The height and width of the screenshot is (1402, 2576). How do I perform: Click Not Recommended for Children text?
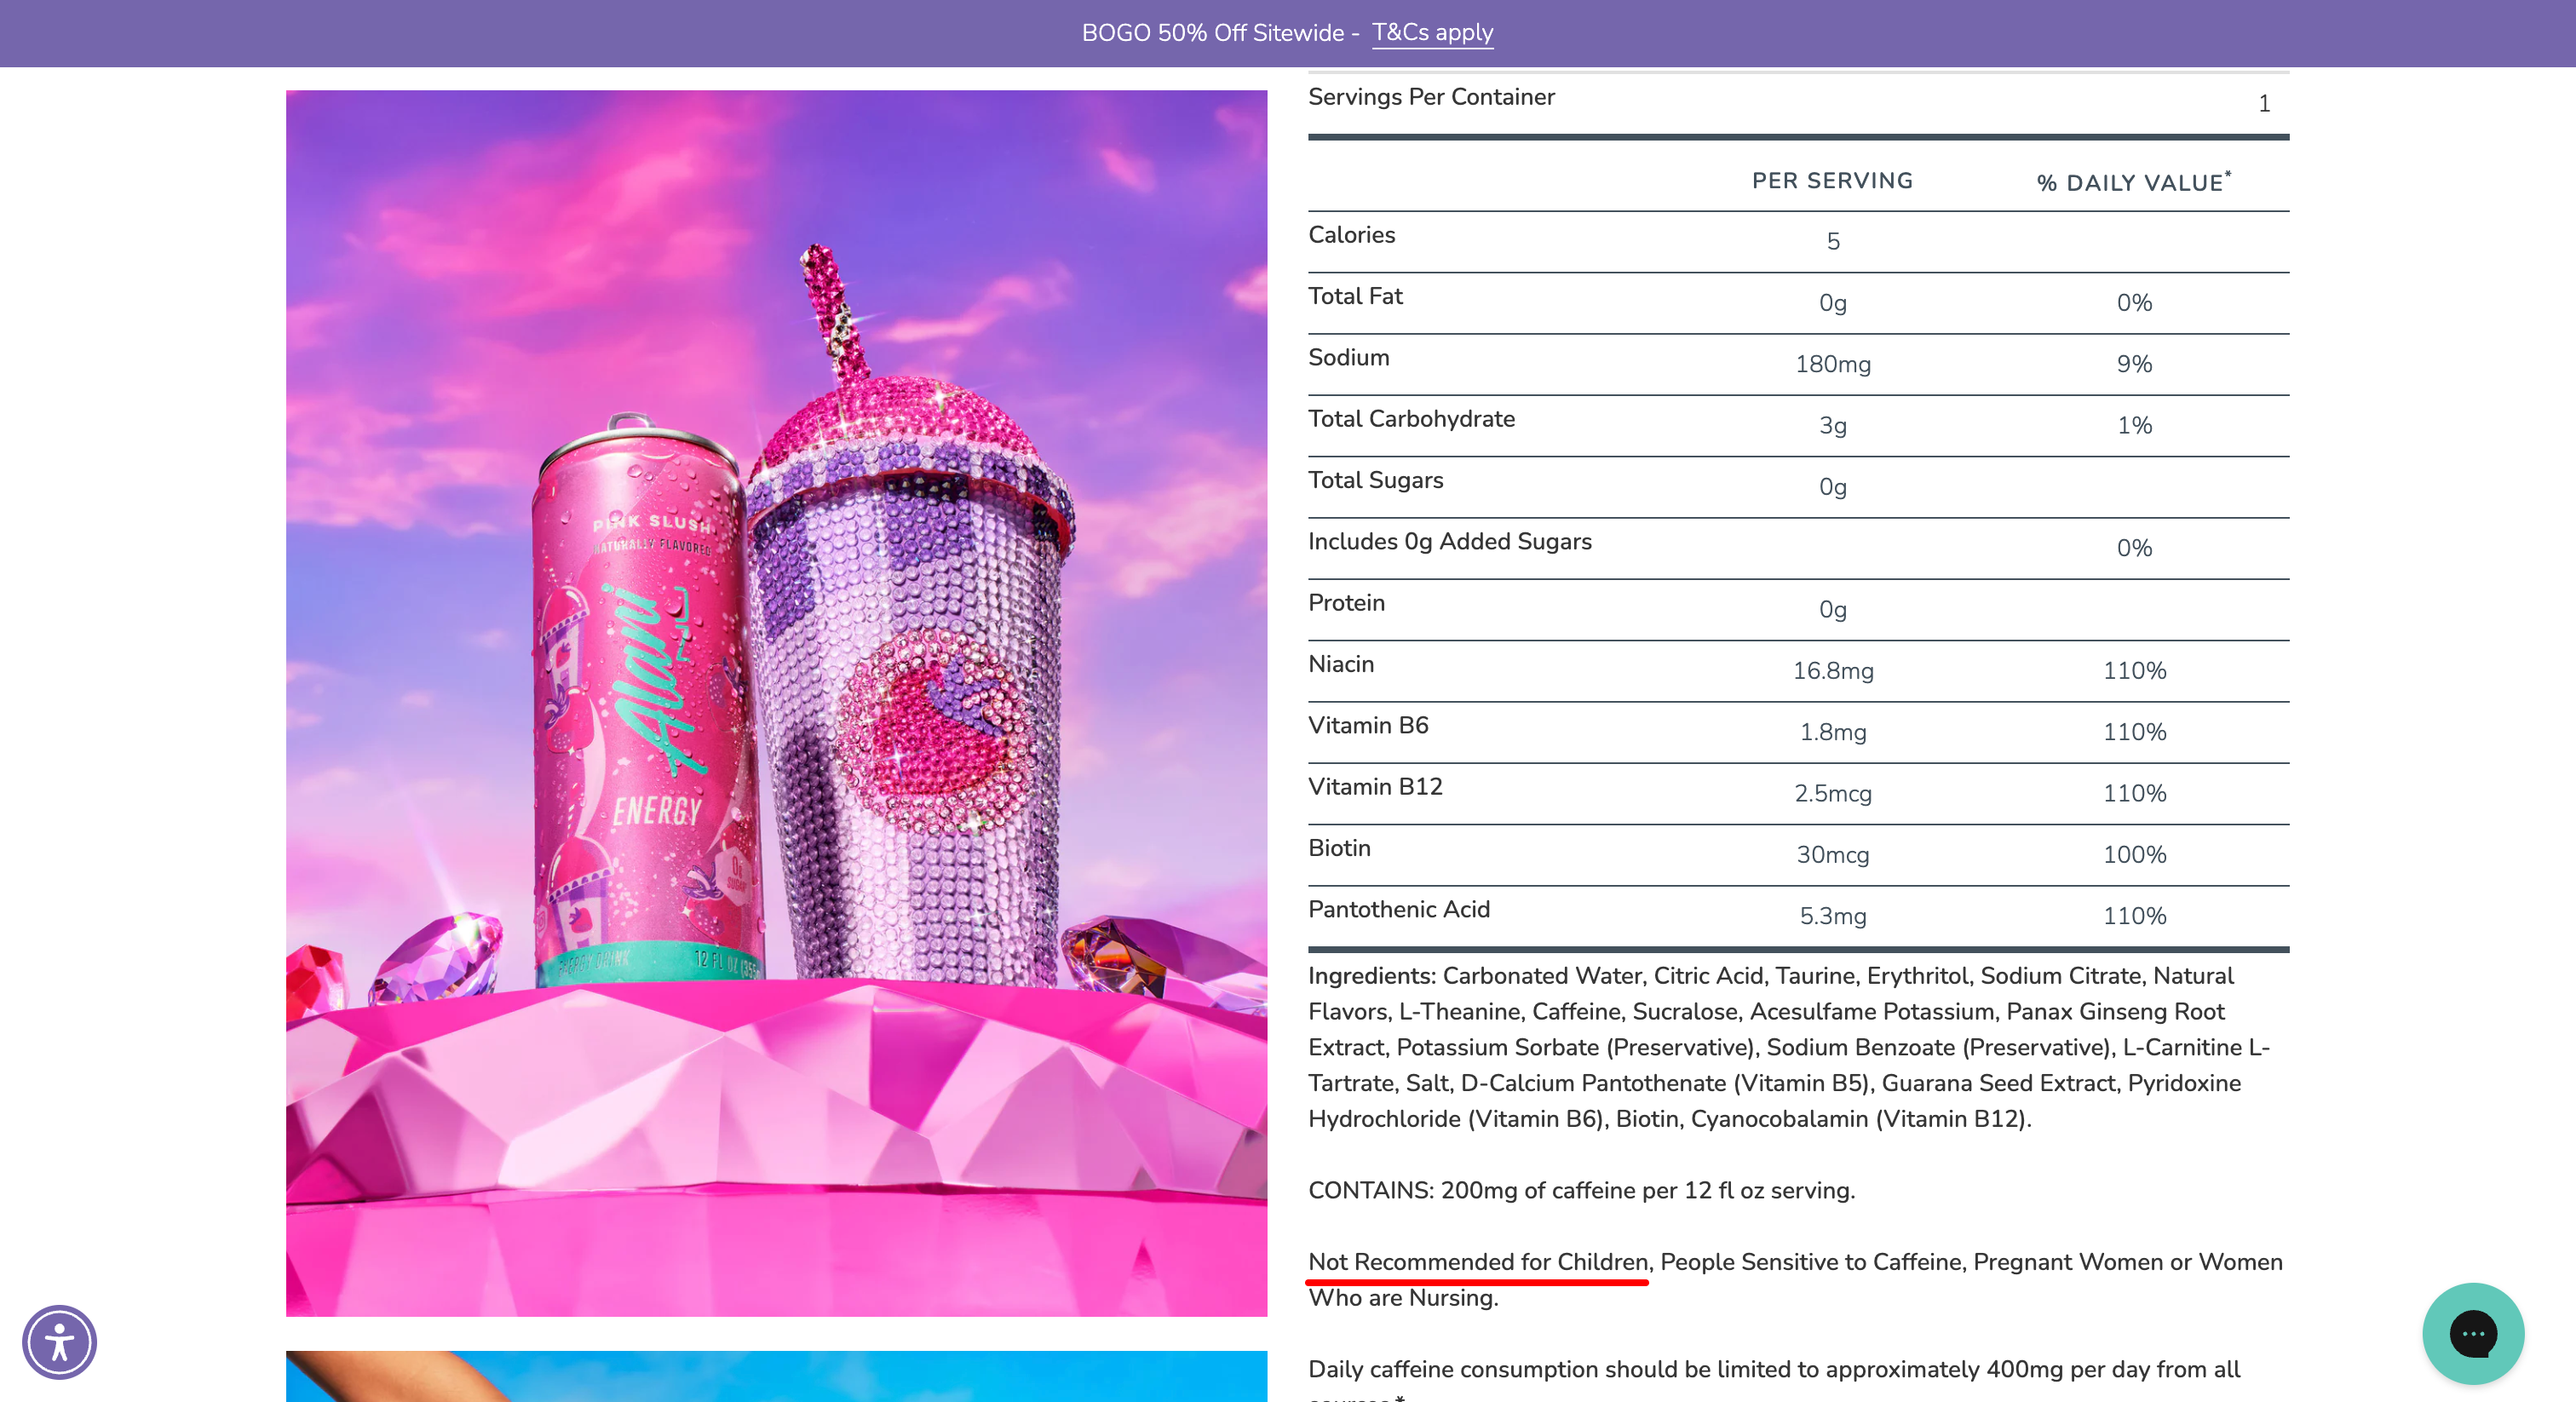click(1478, 1262)
